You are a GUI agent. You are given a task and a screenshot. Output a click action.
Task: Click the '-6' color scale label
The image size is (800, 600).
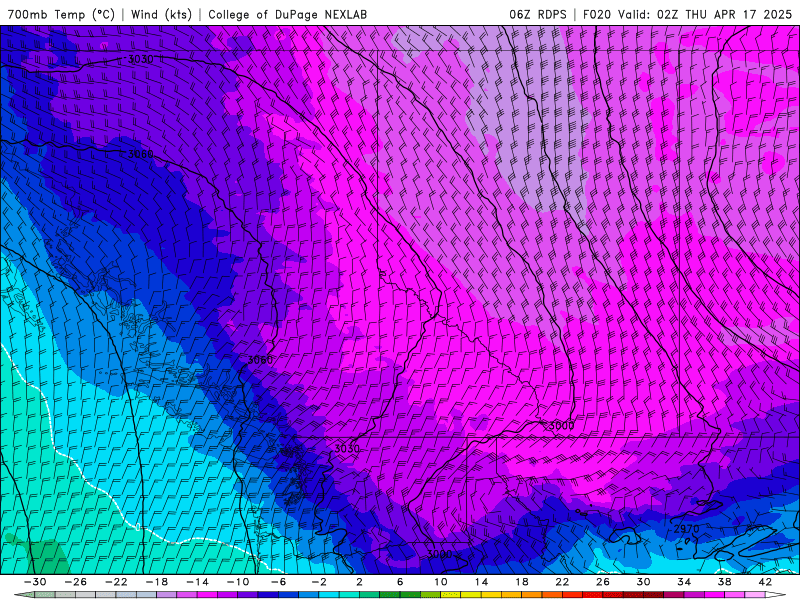coord(278,582)
